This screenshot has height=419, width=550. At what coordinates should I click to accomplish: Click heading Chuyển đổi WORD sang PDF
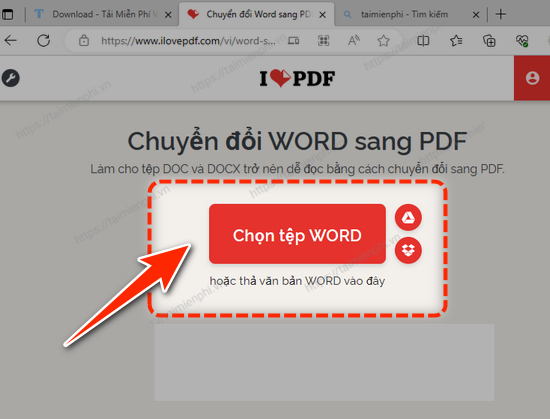tap(297, 141)
